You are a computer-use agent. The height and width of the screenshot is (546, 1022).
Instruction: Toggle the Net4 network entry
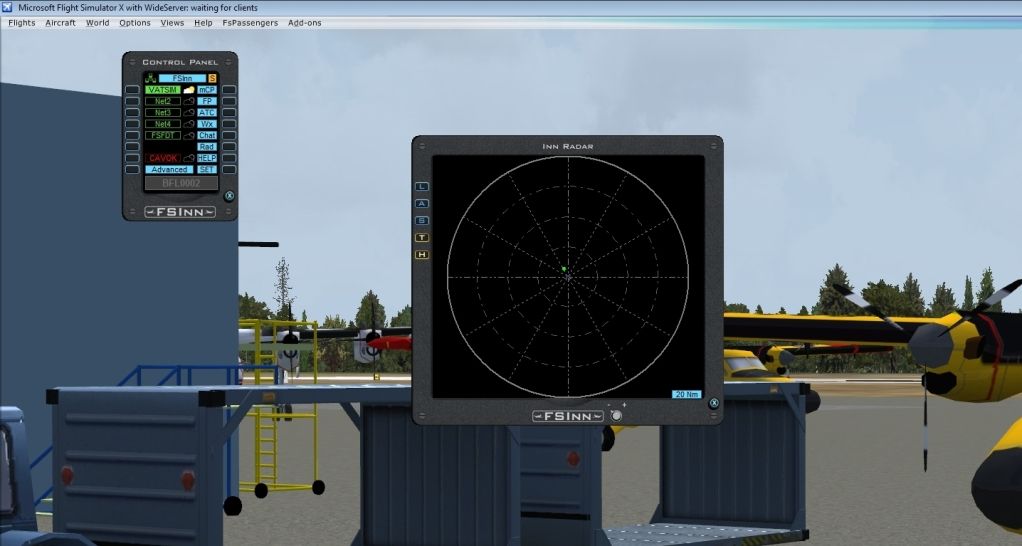point(163,124)
